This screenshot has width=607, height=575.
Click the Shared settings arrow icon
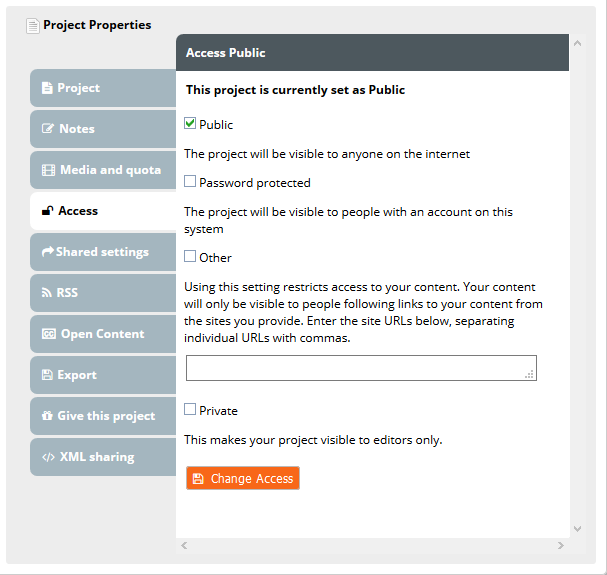(47, 252)
